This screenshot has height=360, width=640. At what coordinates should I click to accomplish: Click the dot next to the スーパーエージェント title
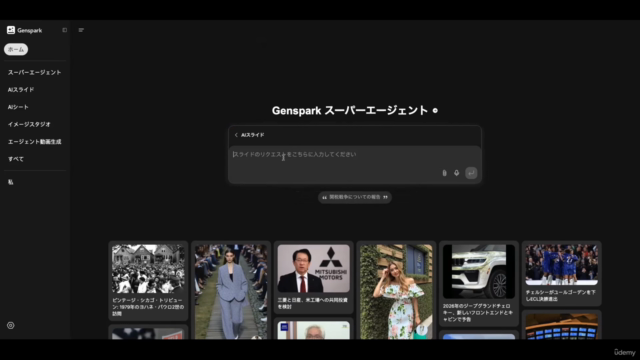(x=435, y=110)
